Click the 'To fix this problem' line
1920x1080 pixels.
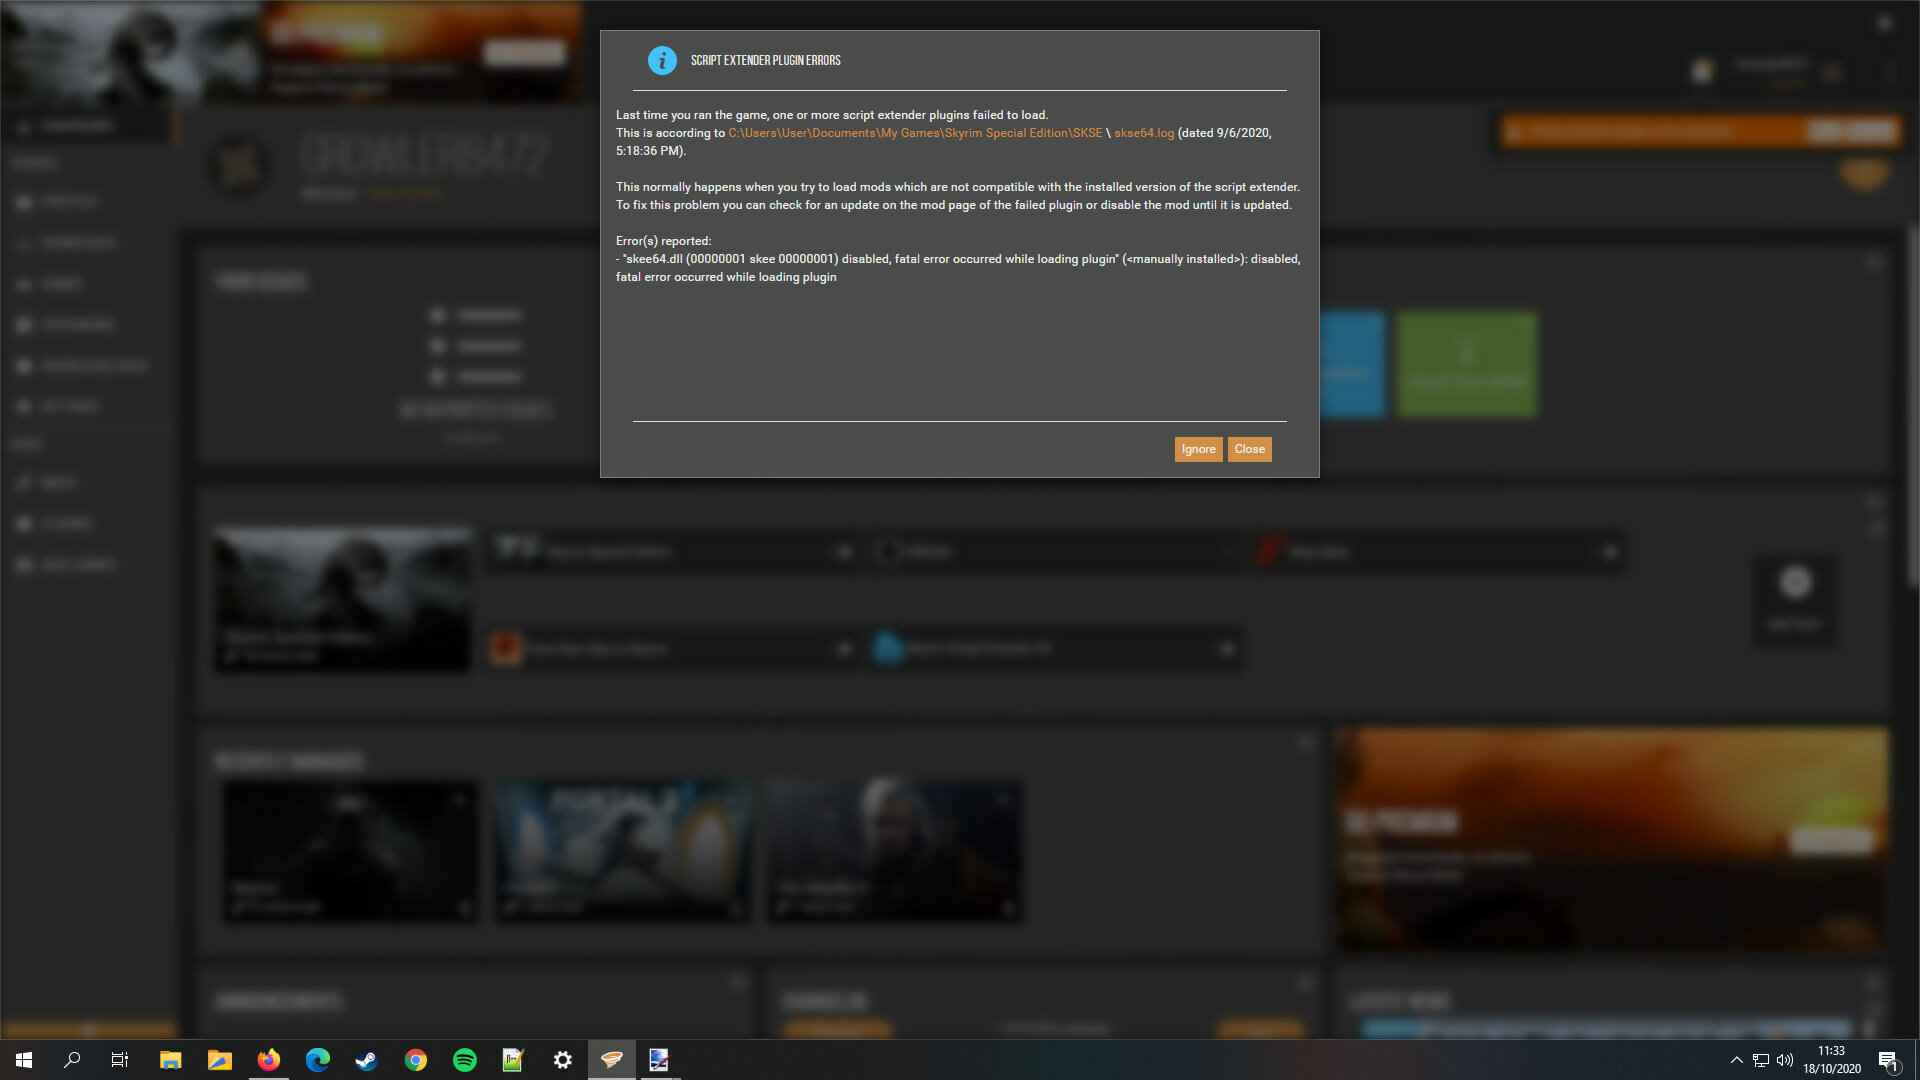(954, 205)
